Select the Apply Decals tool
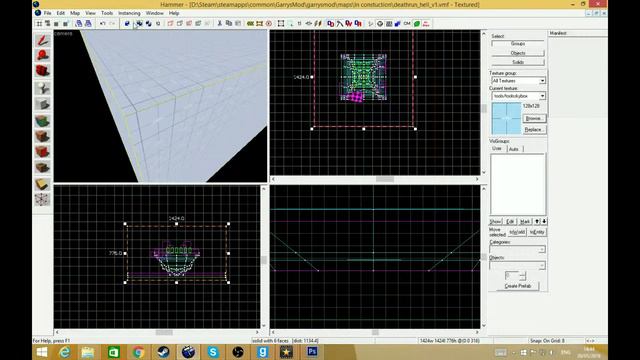The width and height of the screenshot is (640, 360). click(x=42, y=152)
